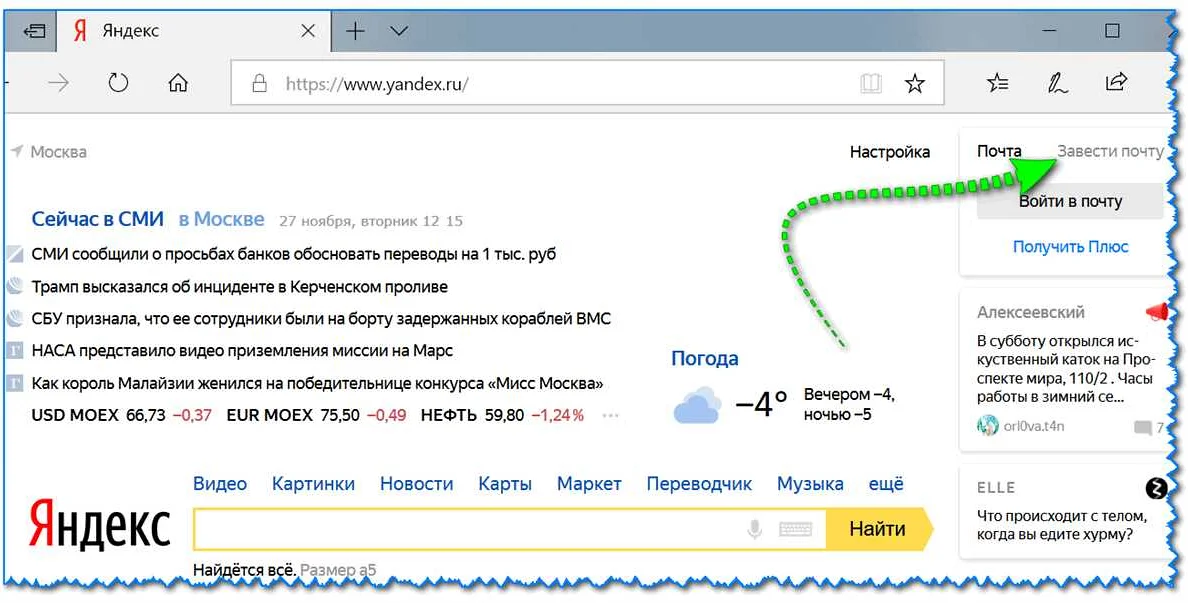Open Сейчас в СМИ heading
Image resolution: width=1188 pixels, height=603 pixels.
(x=98, y=220)
